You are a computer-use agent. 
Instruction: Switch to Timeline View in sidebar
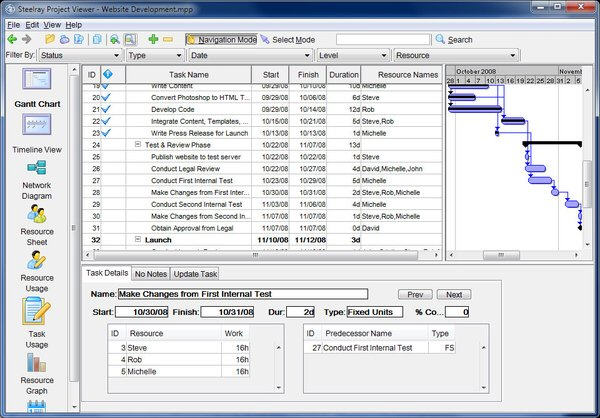click(x=37, y=126)
